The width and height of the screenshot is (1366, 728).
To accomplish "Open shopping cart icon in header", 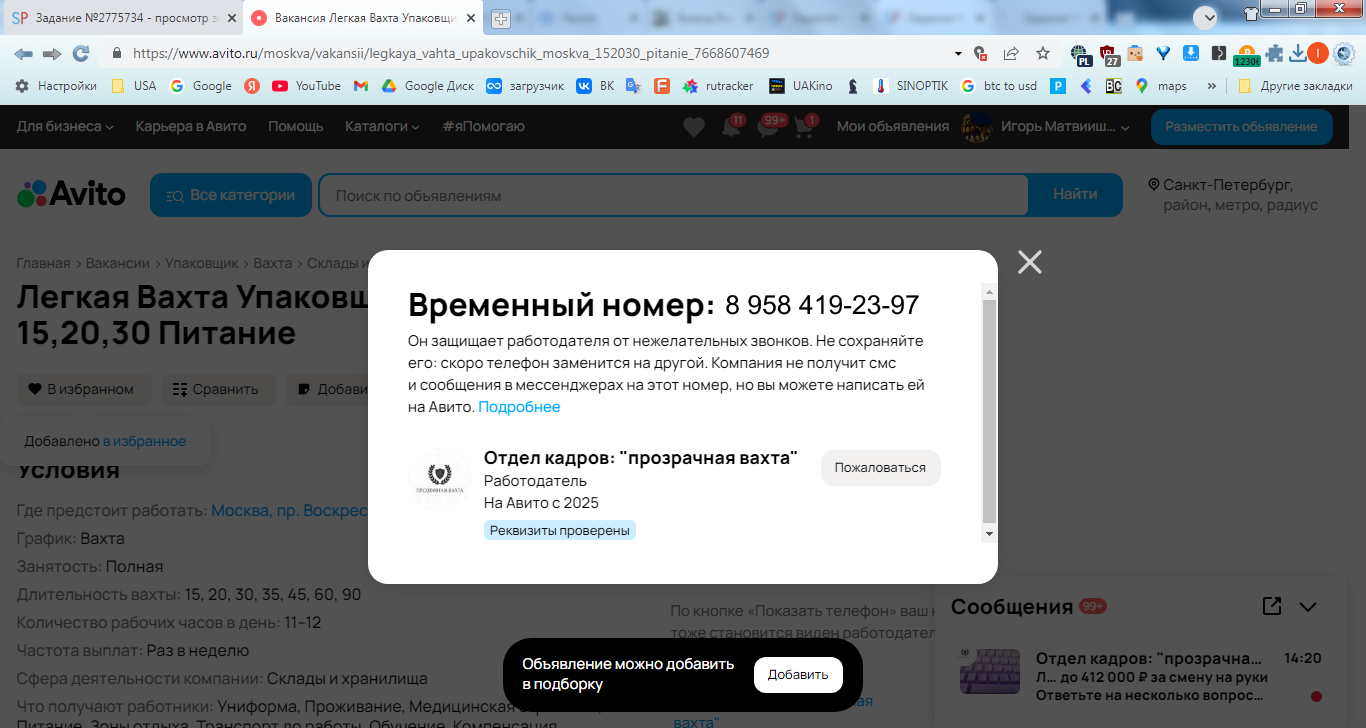I will (804, 127).
